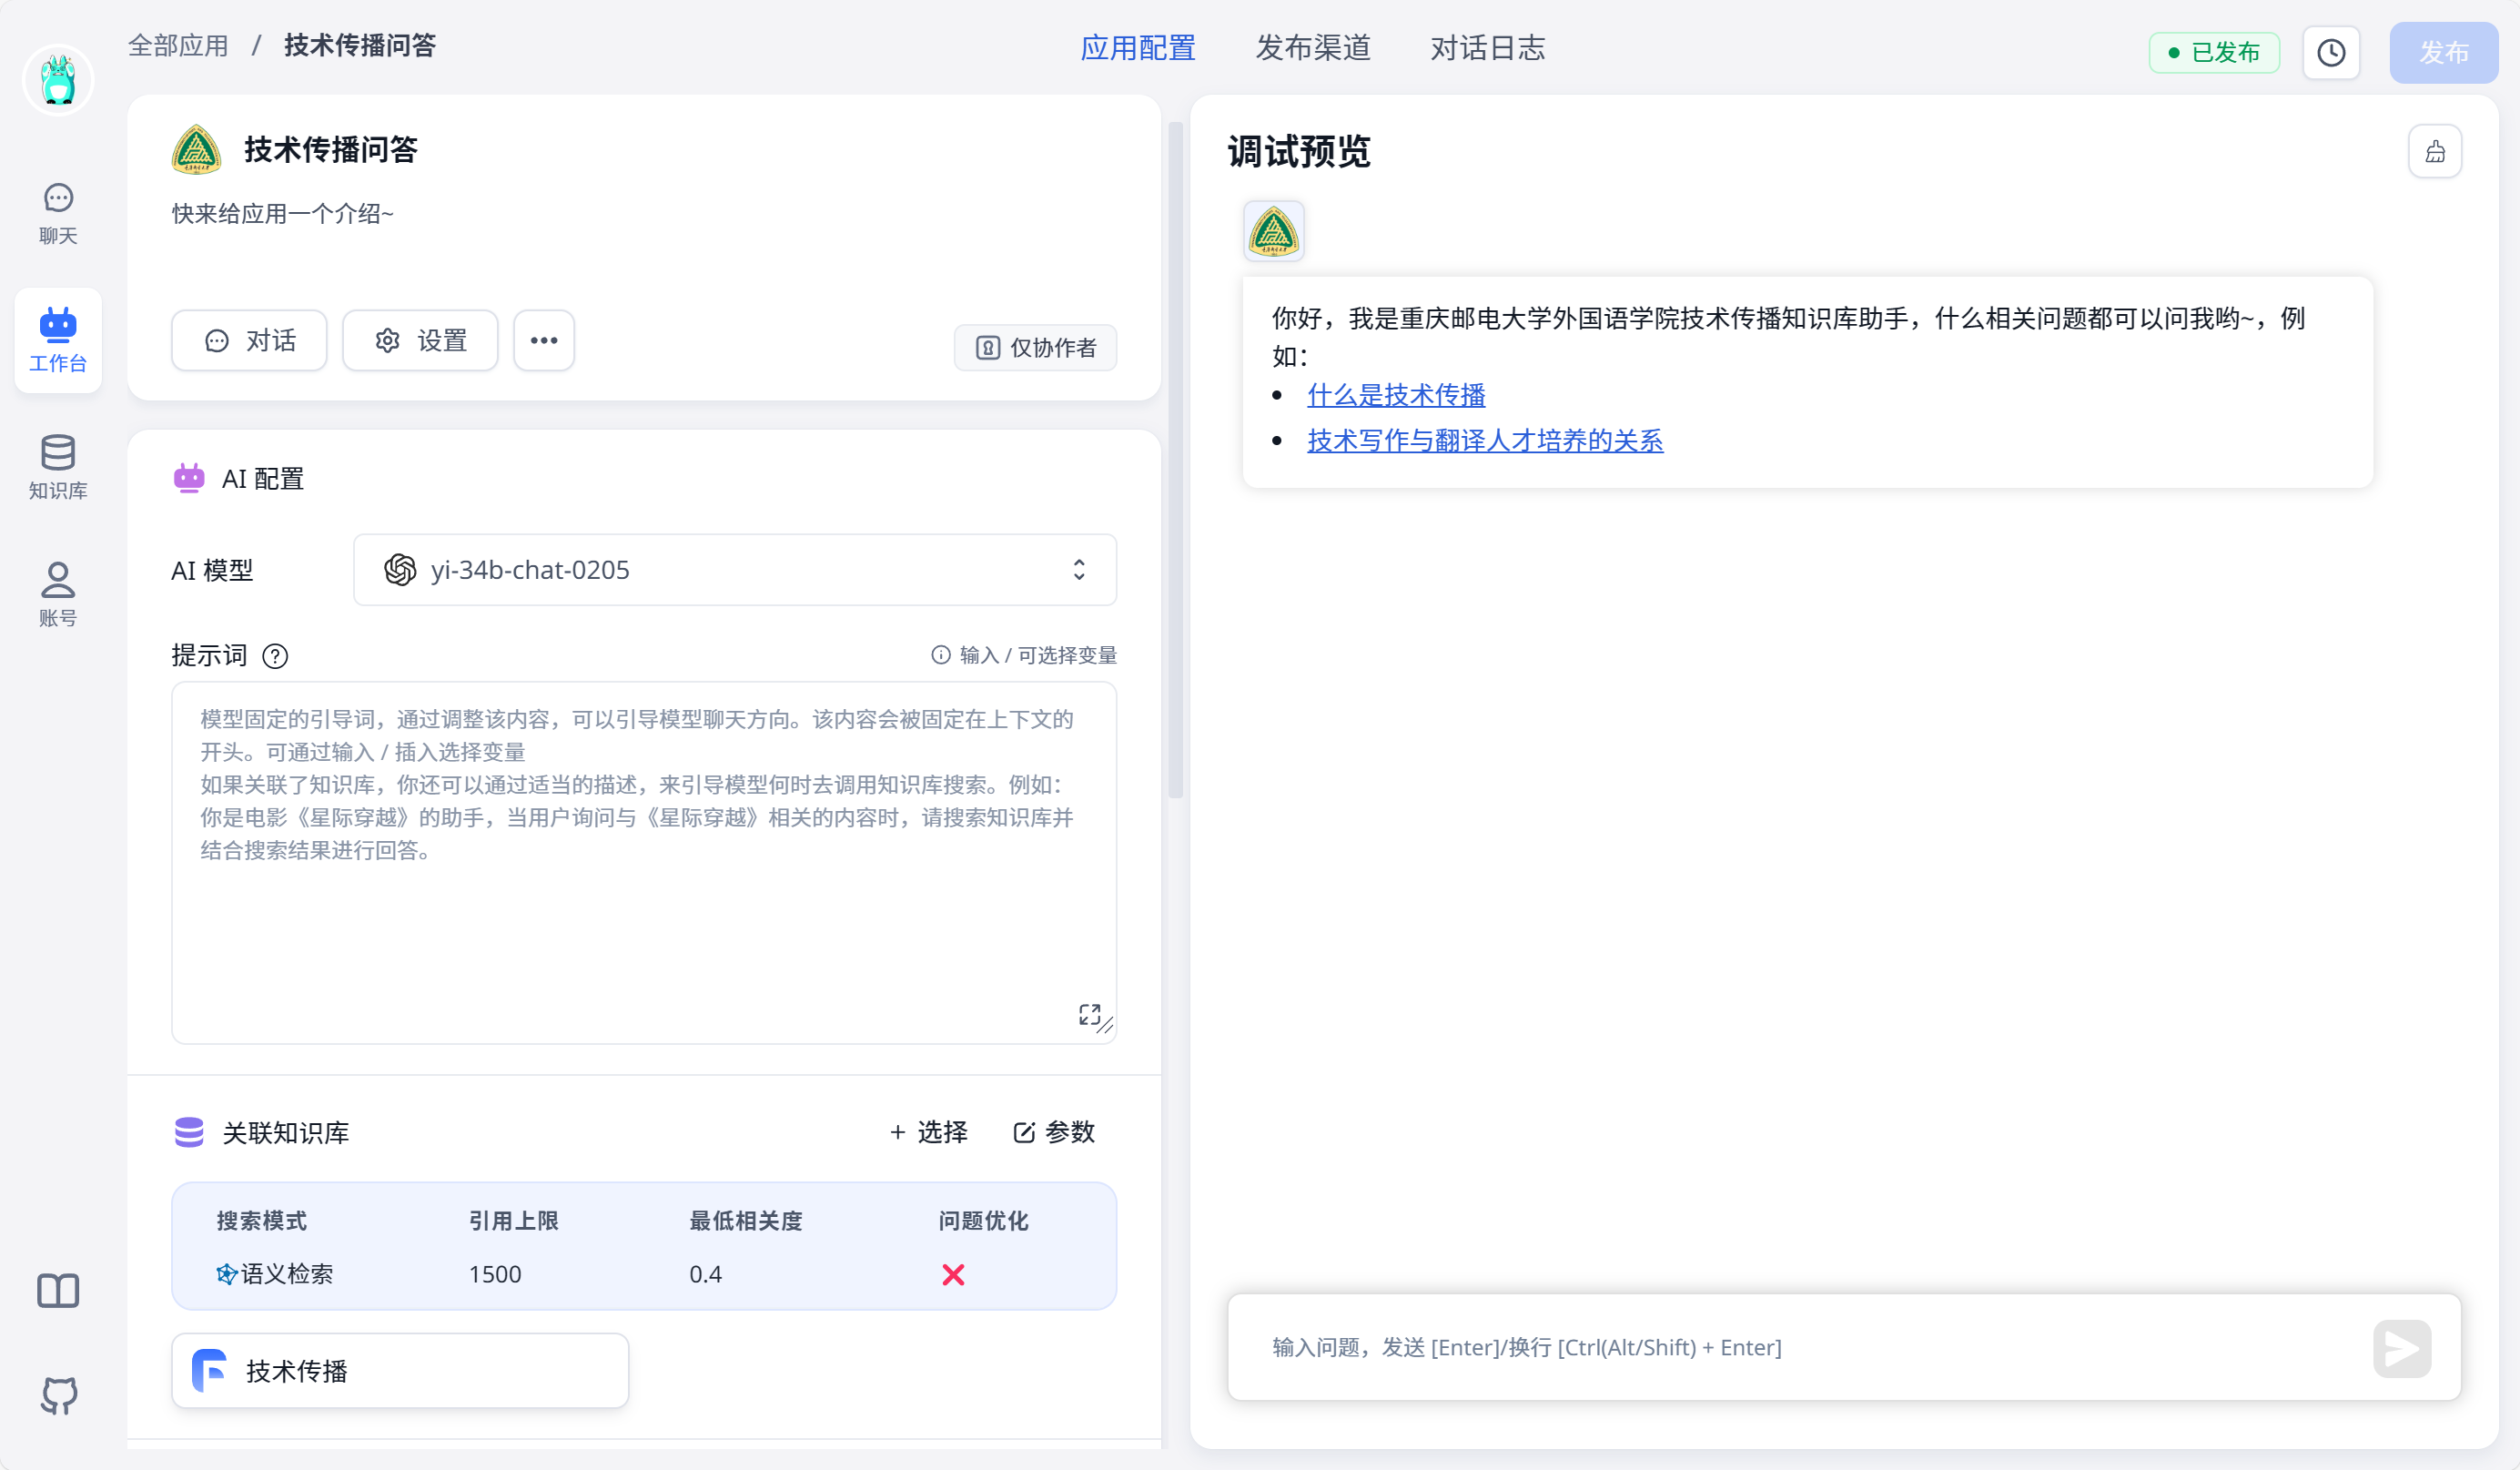Click the documentation book icon
Viewport: 2520px width, 1470px height.
[58, 1290]
